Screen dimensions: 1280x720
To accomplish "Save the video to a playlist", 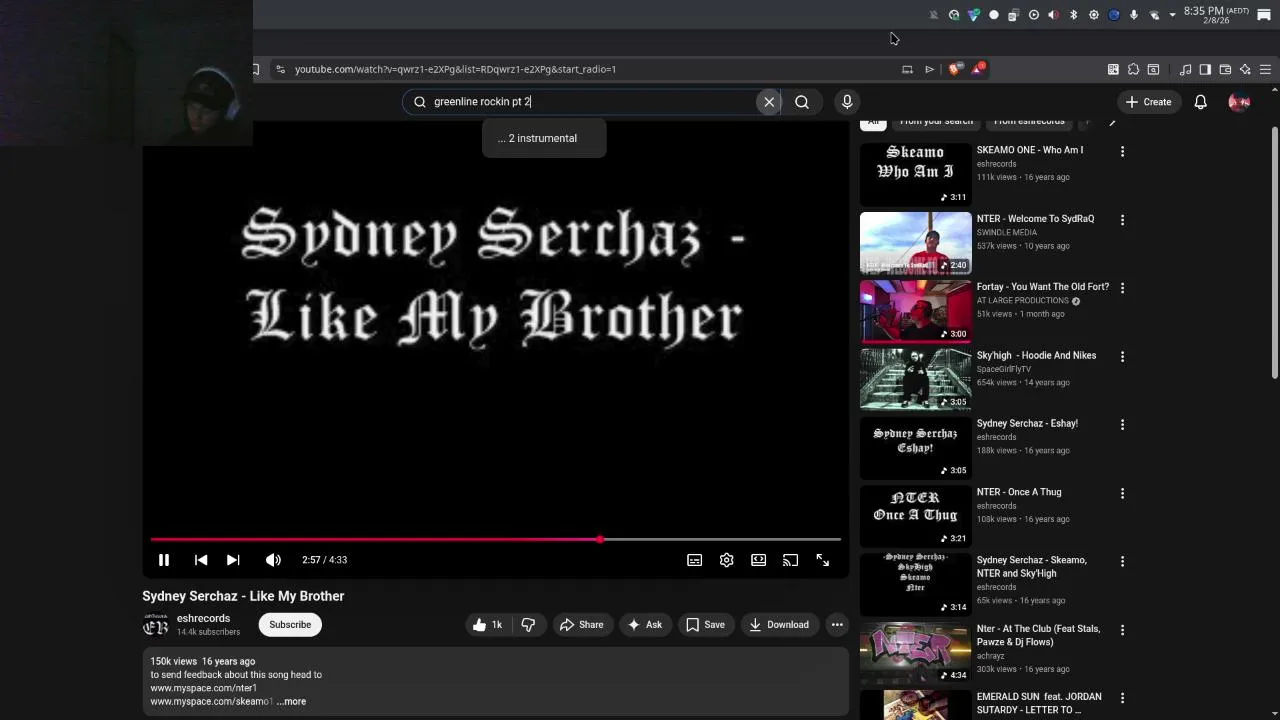I will click(x=705, y=625).
